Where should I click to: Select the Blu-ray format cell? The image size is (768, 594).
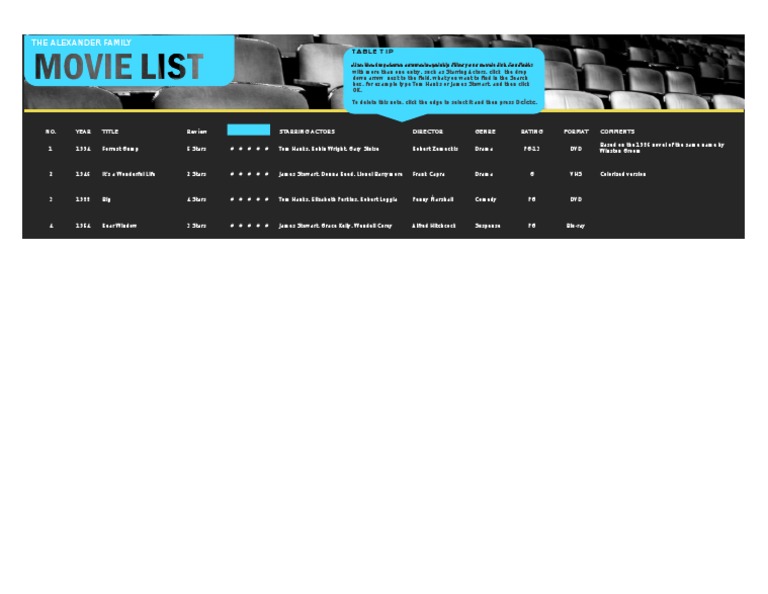[x=576, y=226]
